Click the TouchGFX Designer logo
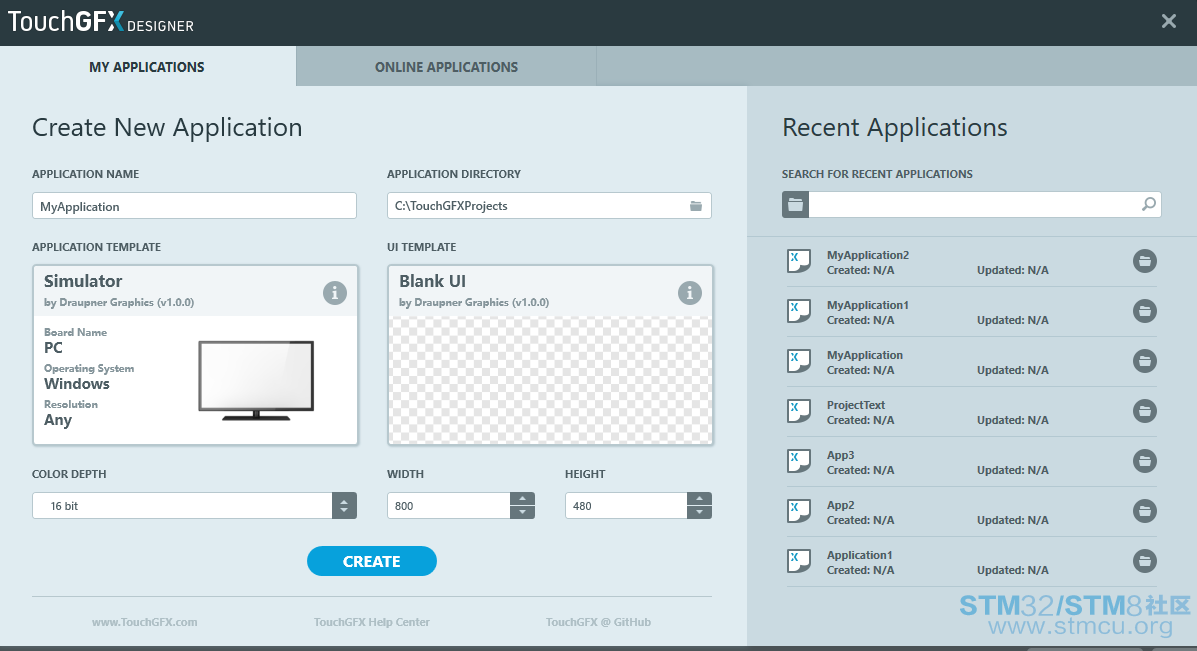 101,21
